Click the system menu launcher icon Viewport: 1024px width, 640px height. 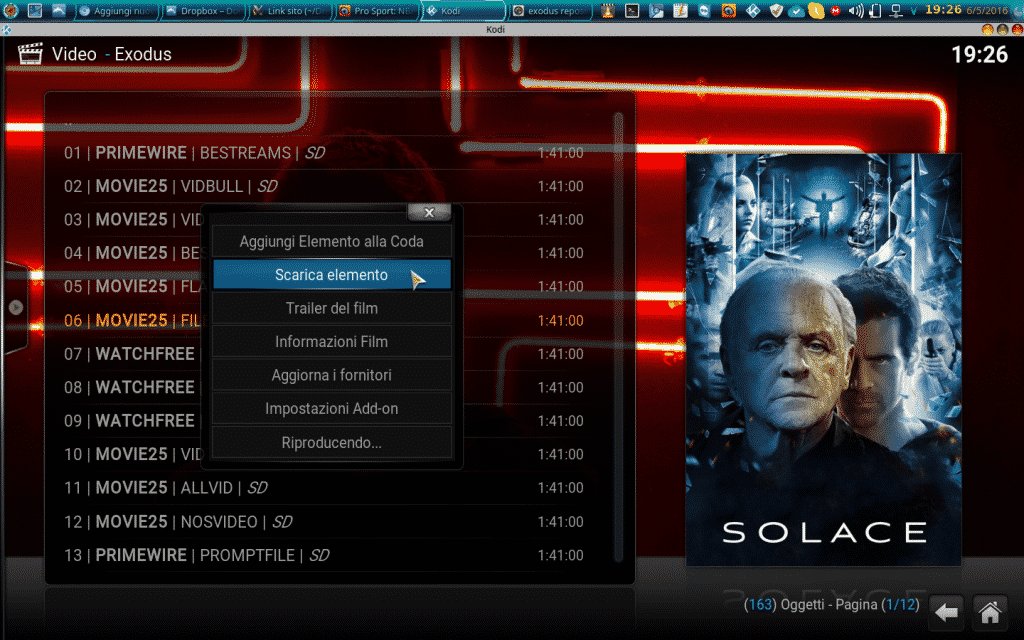tap(11, 10)
